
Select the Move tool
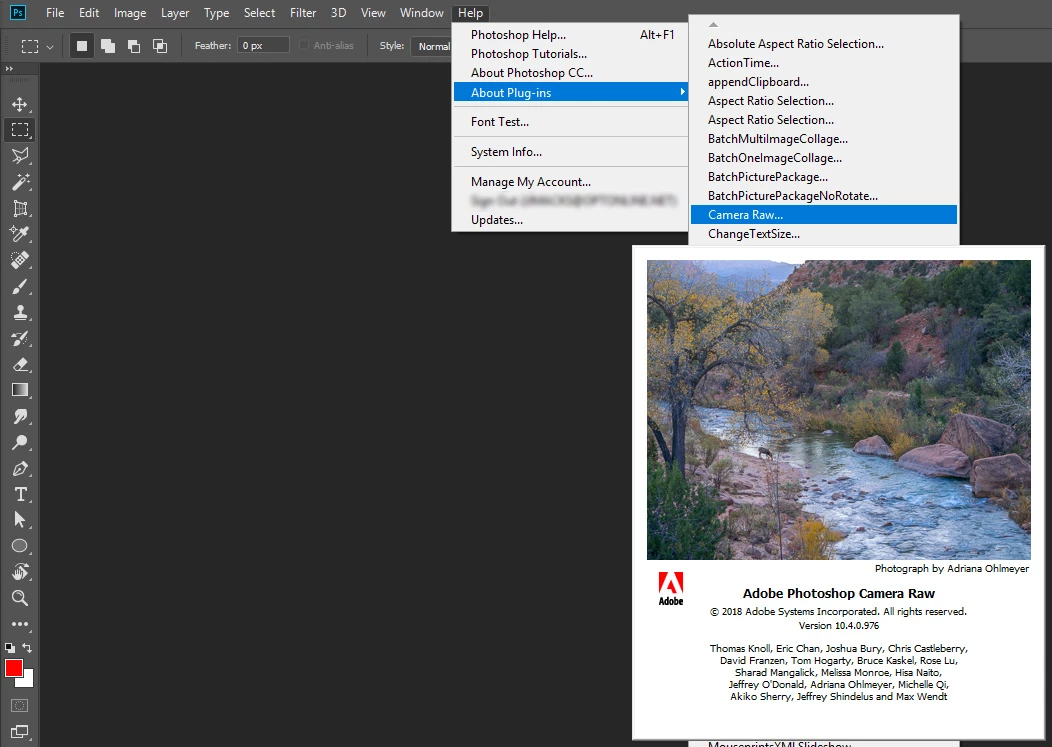click(x=19, y=104)
